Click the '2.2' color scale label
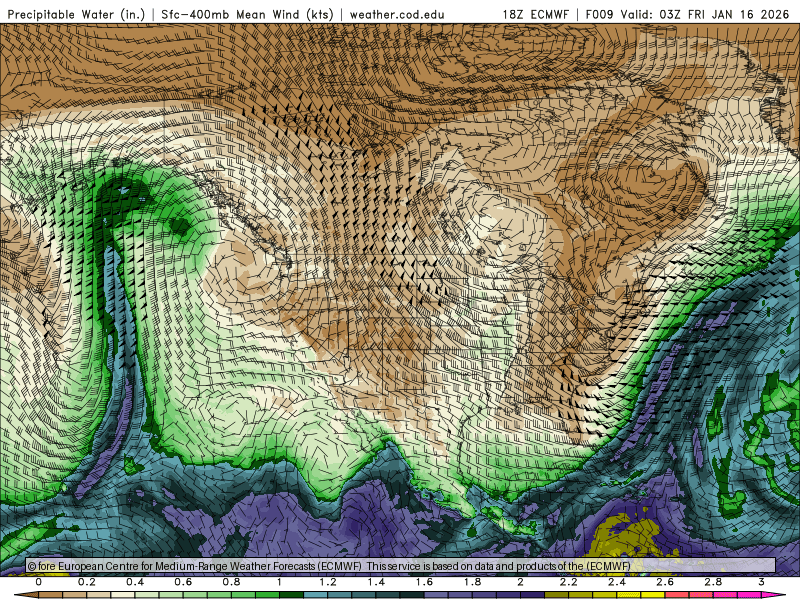The height and width of the screenshot is (600, 800). click(568, 582)
